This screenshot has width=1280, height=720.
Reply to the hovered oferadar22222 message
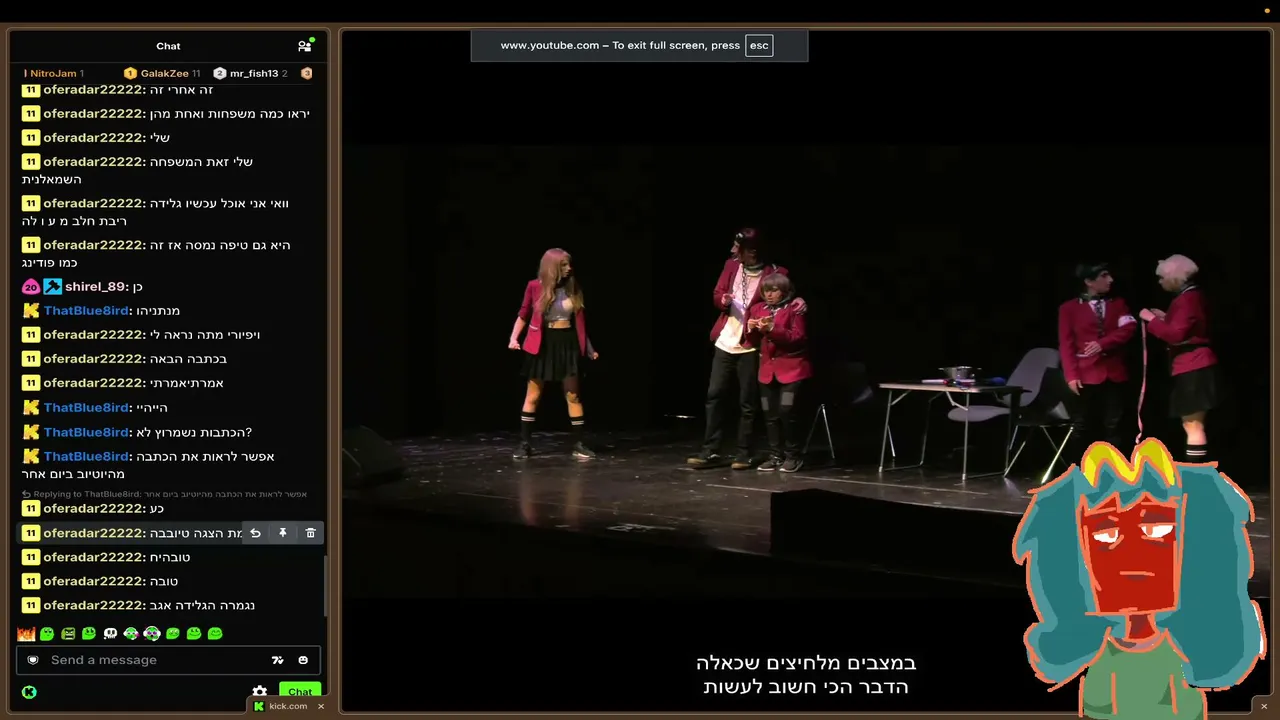tap(255, 533)
